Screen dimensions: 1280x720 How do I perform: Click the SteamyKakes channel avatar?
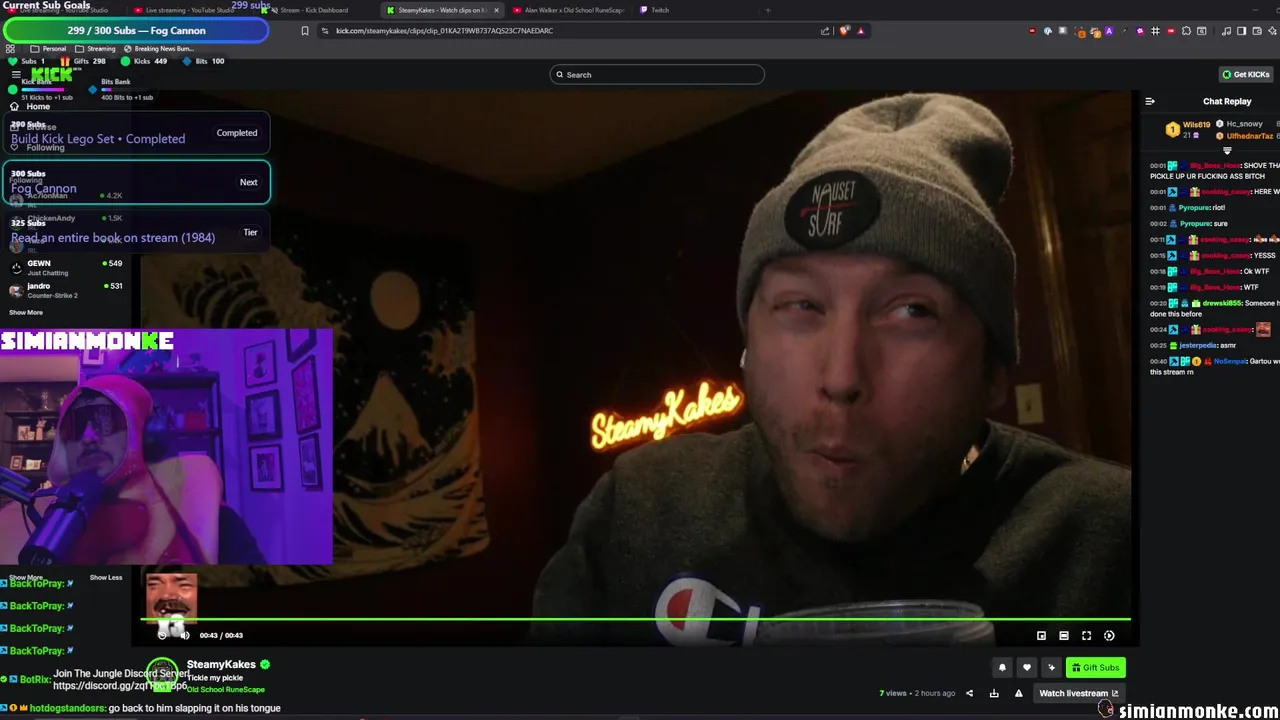click(163, 675)
